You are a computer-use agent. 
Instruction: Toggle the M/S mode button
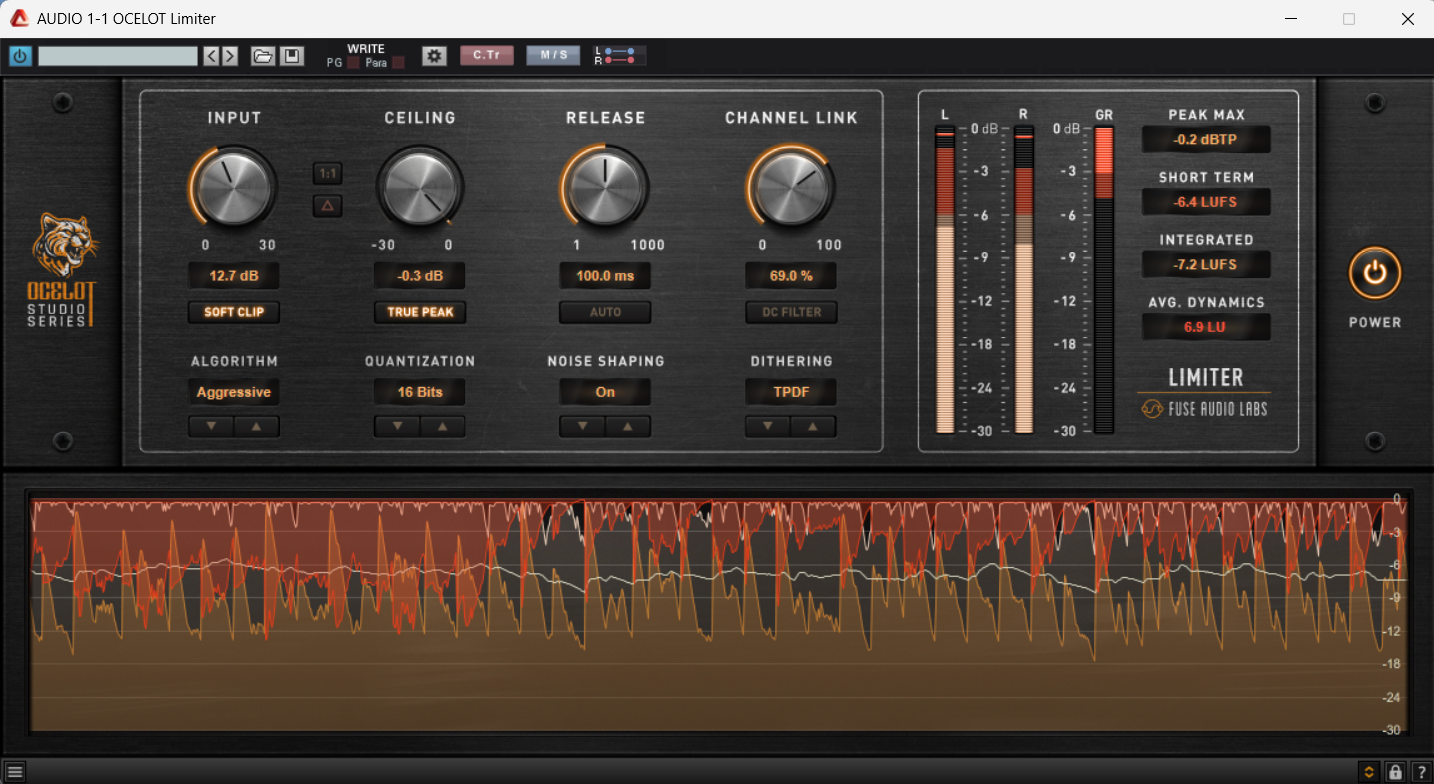(553, 56)
